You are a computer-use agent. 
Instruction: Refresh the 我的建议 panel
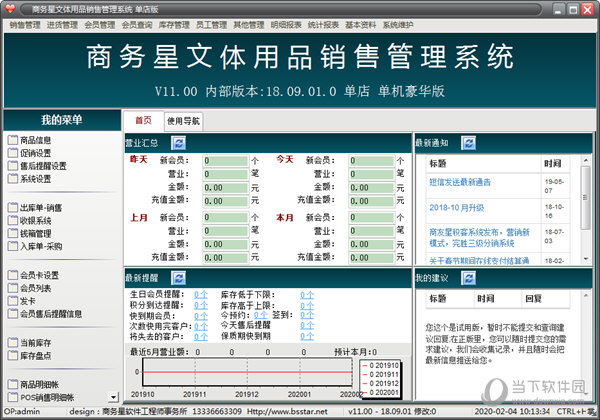[x=468, y=278]
